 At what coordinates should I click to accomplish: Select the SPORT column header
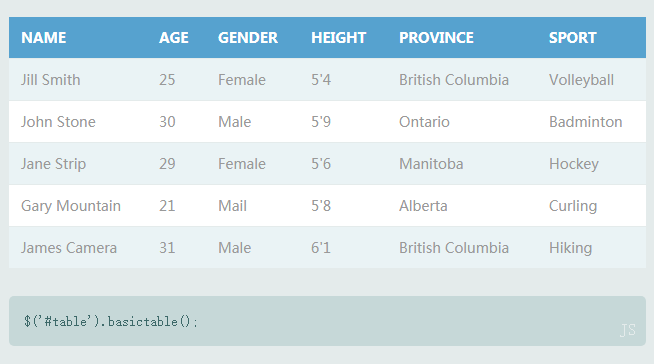[x=573, y=38]
